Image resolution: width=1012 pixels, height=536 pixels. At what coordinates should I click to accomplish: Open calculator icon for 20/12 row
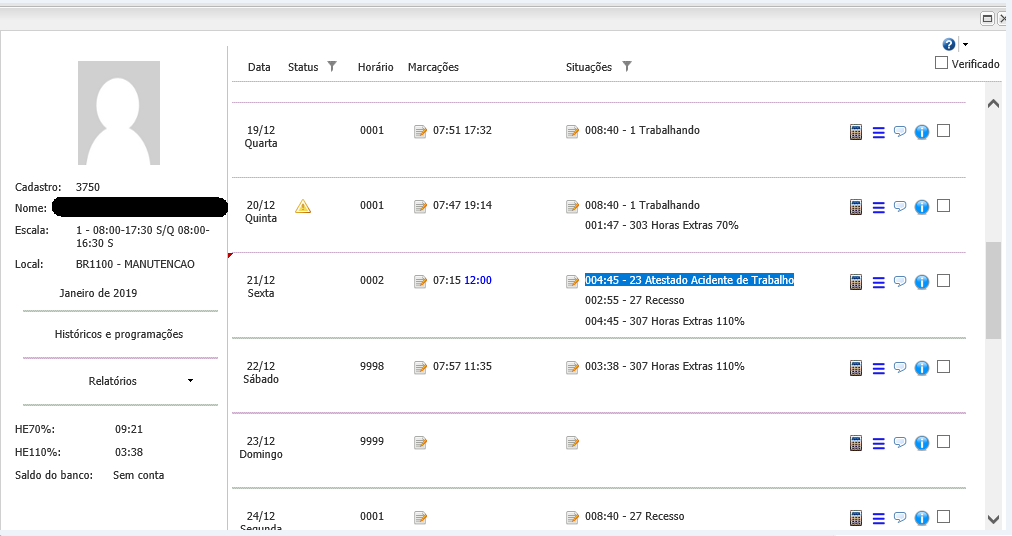tap(856, 207)
